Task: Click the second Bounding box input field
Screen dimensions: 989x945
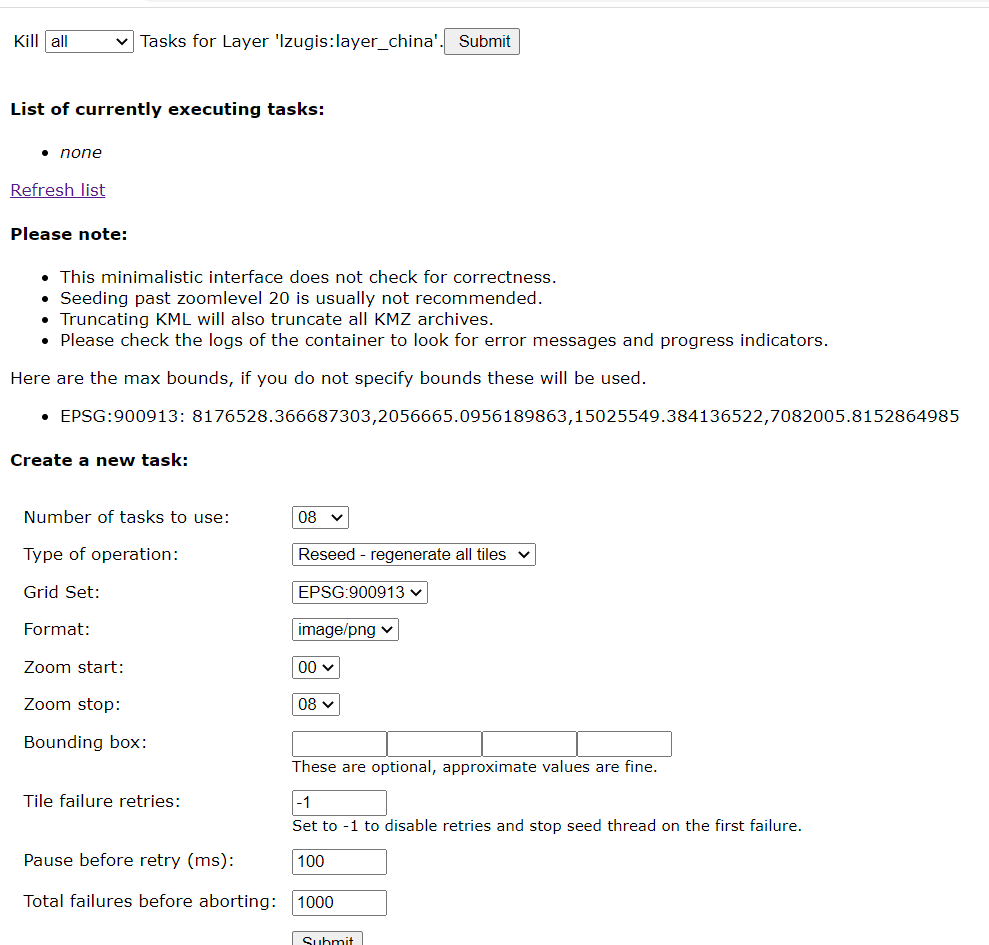Action: point(433,743)
